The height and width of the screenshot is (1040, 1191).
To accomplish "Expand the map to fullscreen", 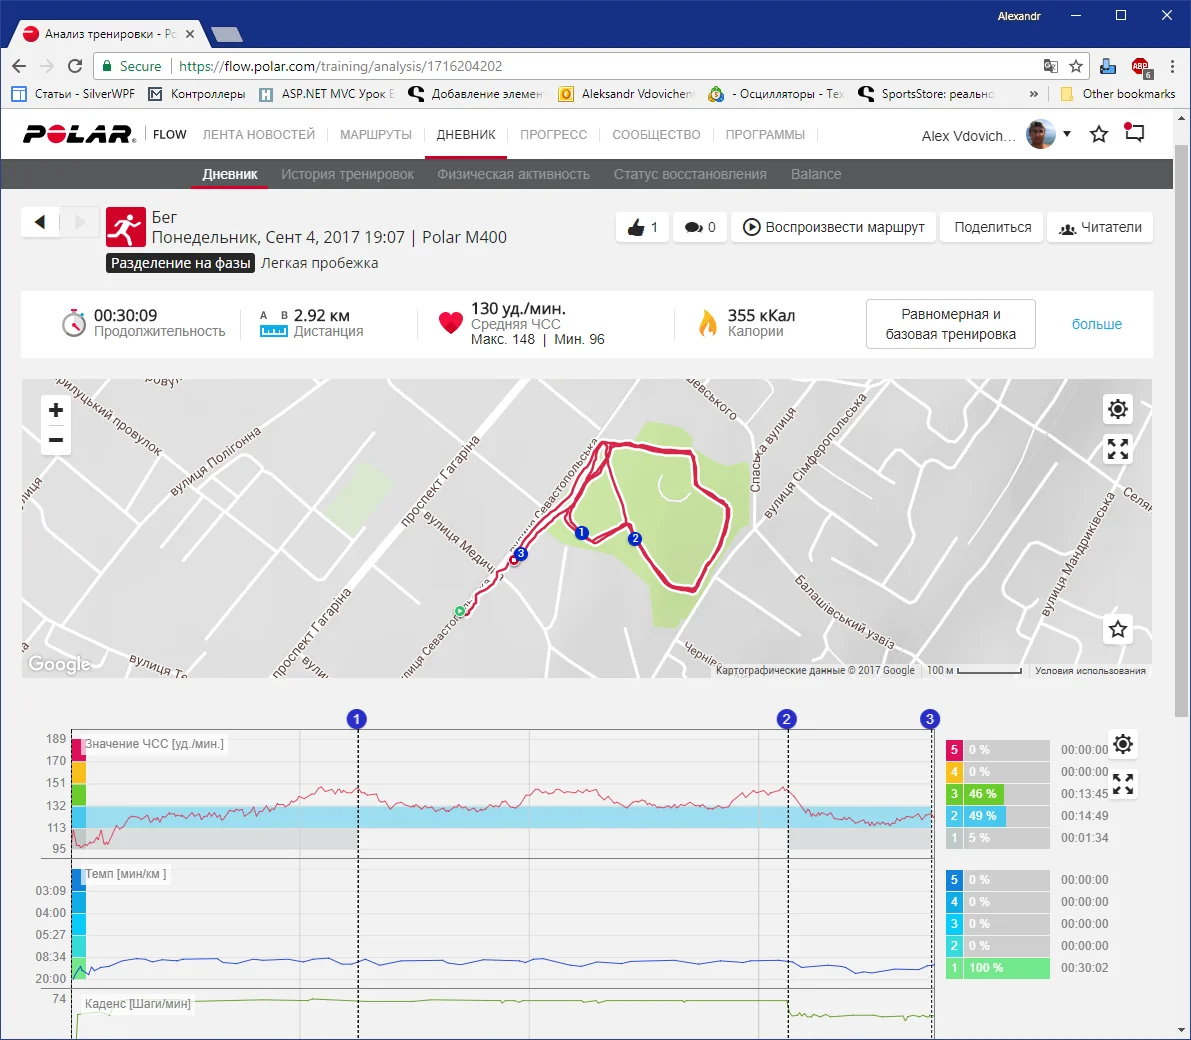I will [x=1118, y=450].
